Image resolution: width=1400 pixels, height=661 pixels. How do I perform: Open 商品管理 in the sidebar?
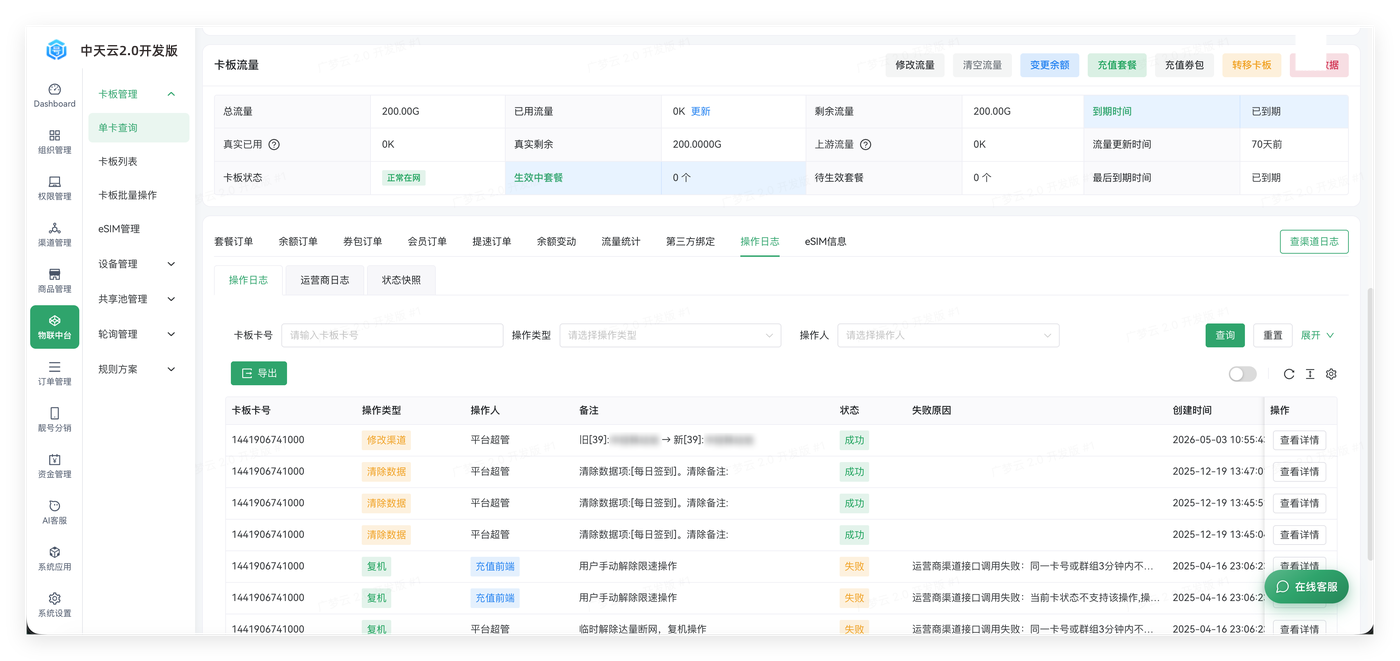point(54,281)
